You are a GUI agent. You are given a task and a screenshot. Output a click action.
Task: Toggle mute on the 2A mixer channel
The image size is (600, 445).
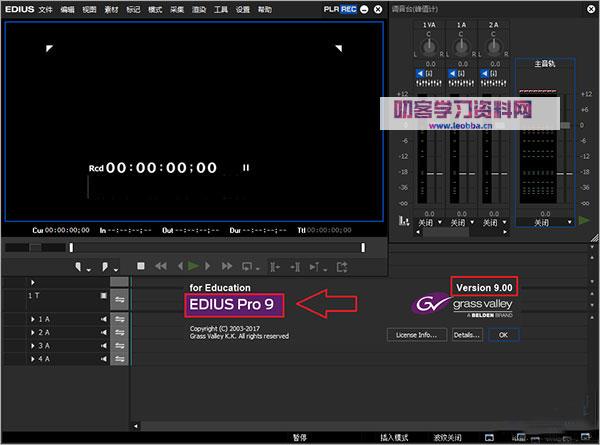click(485, 73)
